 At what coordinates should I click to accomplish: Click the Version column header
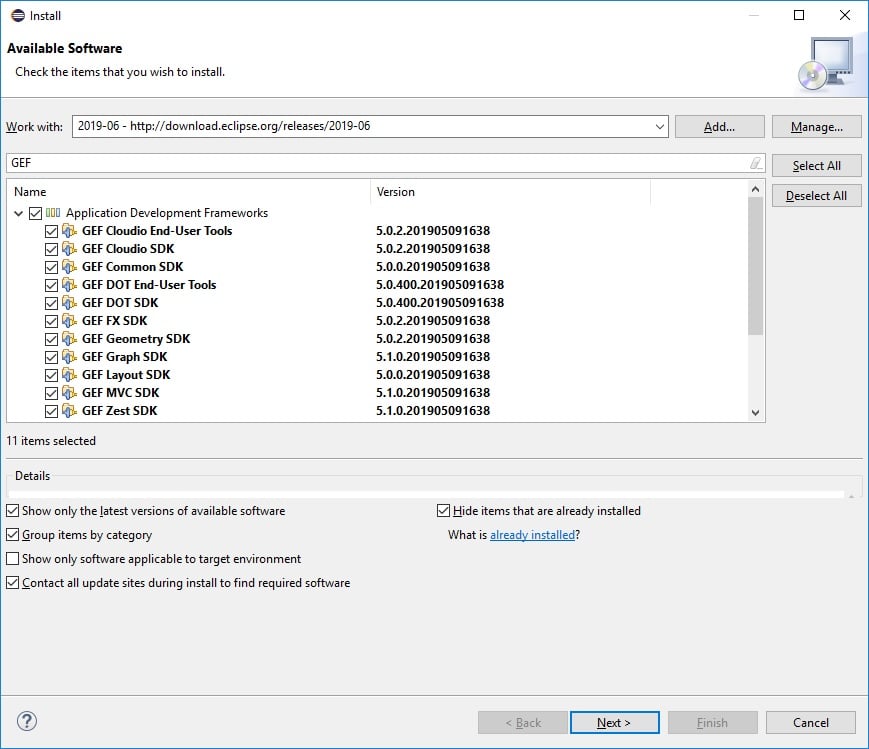510,192
